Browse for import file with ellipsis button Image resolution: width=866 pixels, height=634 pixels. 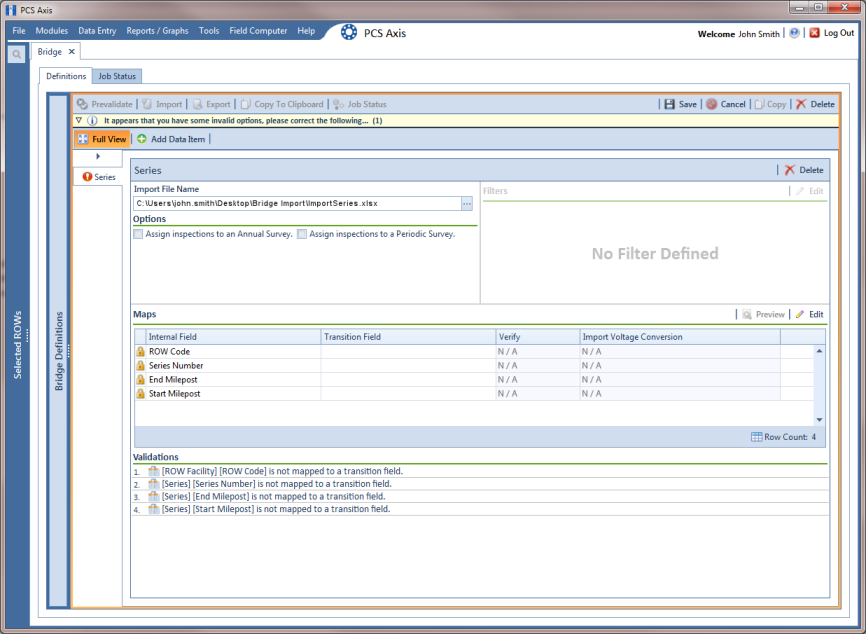pos(467,204)
